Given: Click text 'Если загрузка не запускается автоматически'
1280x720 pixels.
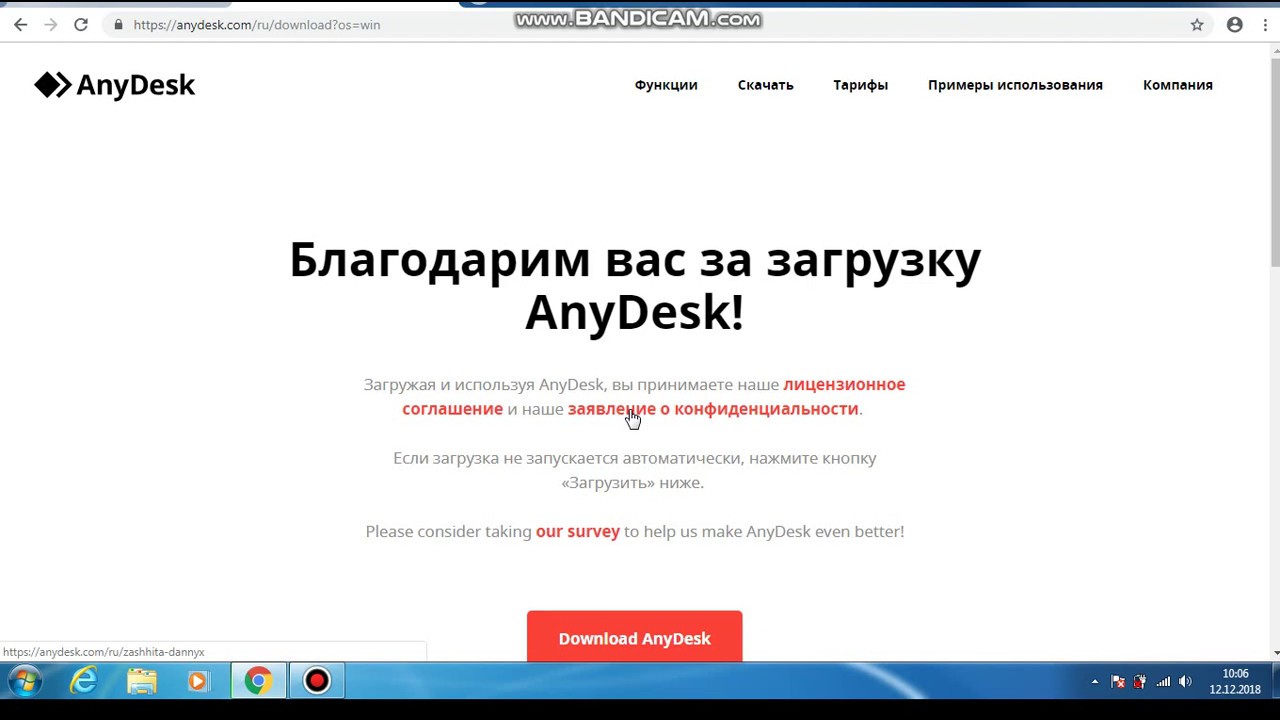Looking at the screenshot, I should [568, 458].
